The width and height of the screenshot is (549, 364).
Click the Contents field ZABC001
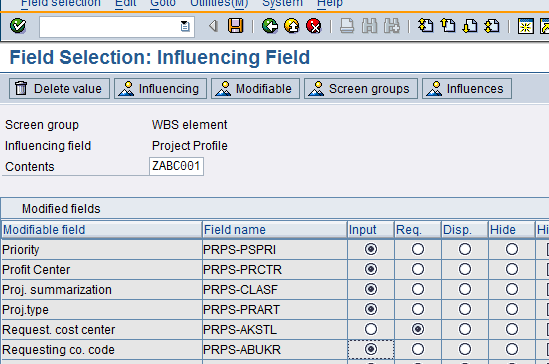(x=176, y=166)
